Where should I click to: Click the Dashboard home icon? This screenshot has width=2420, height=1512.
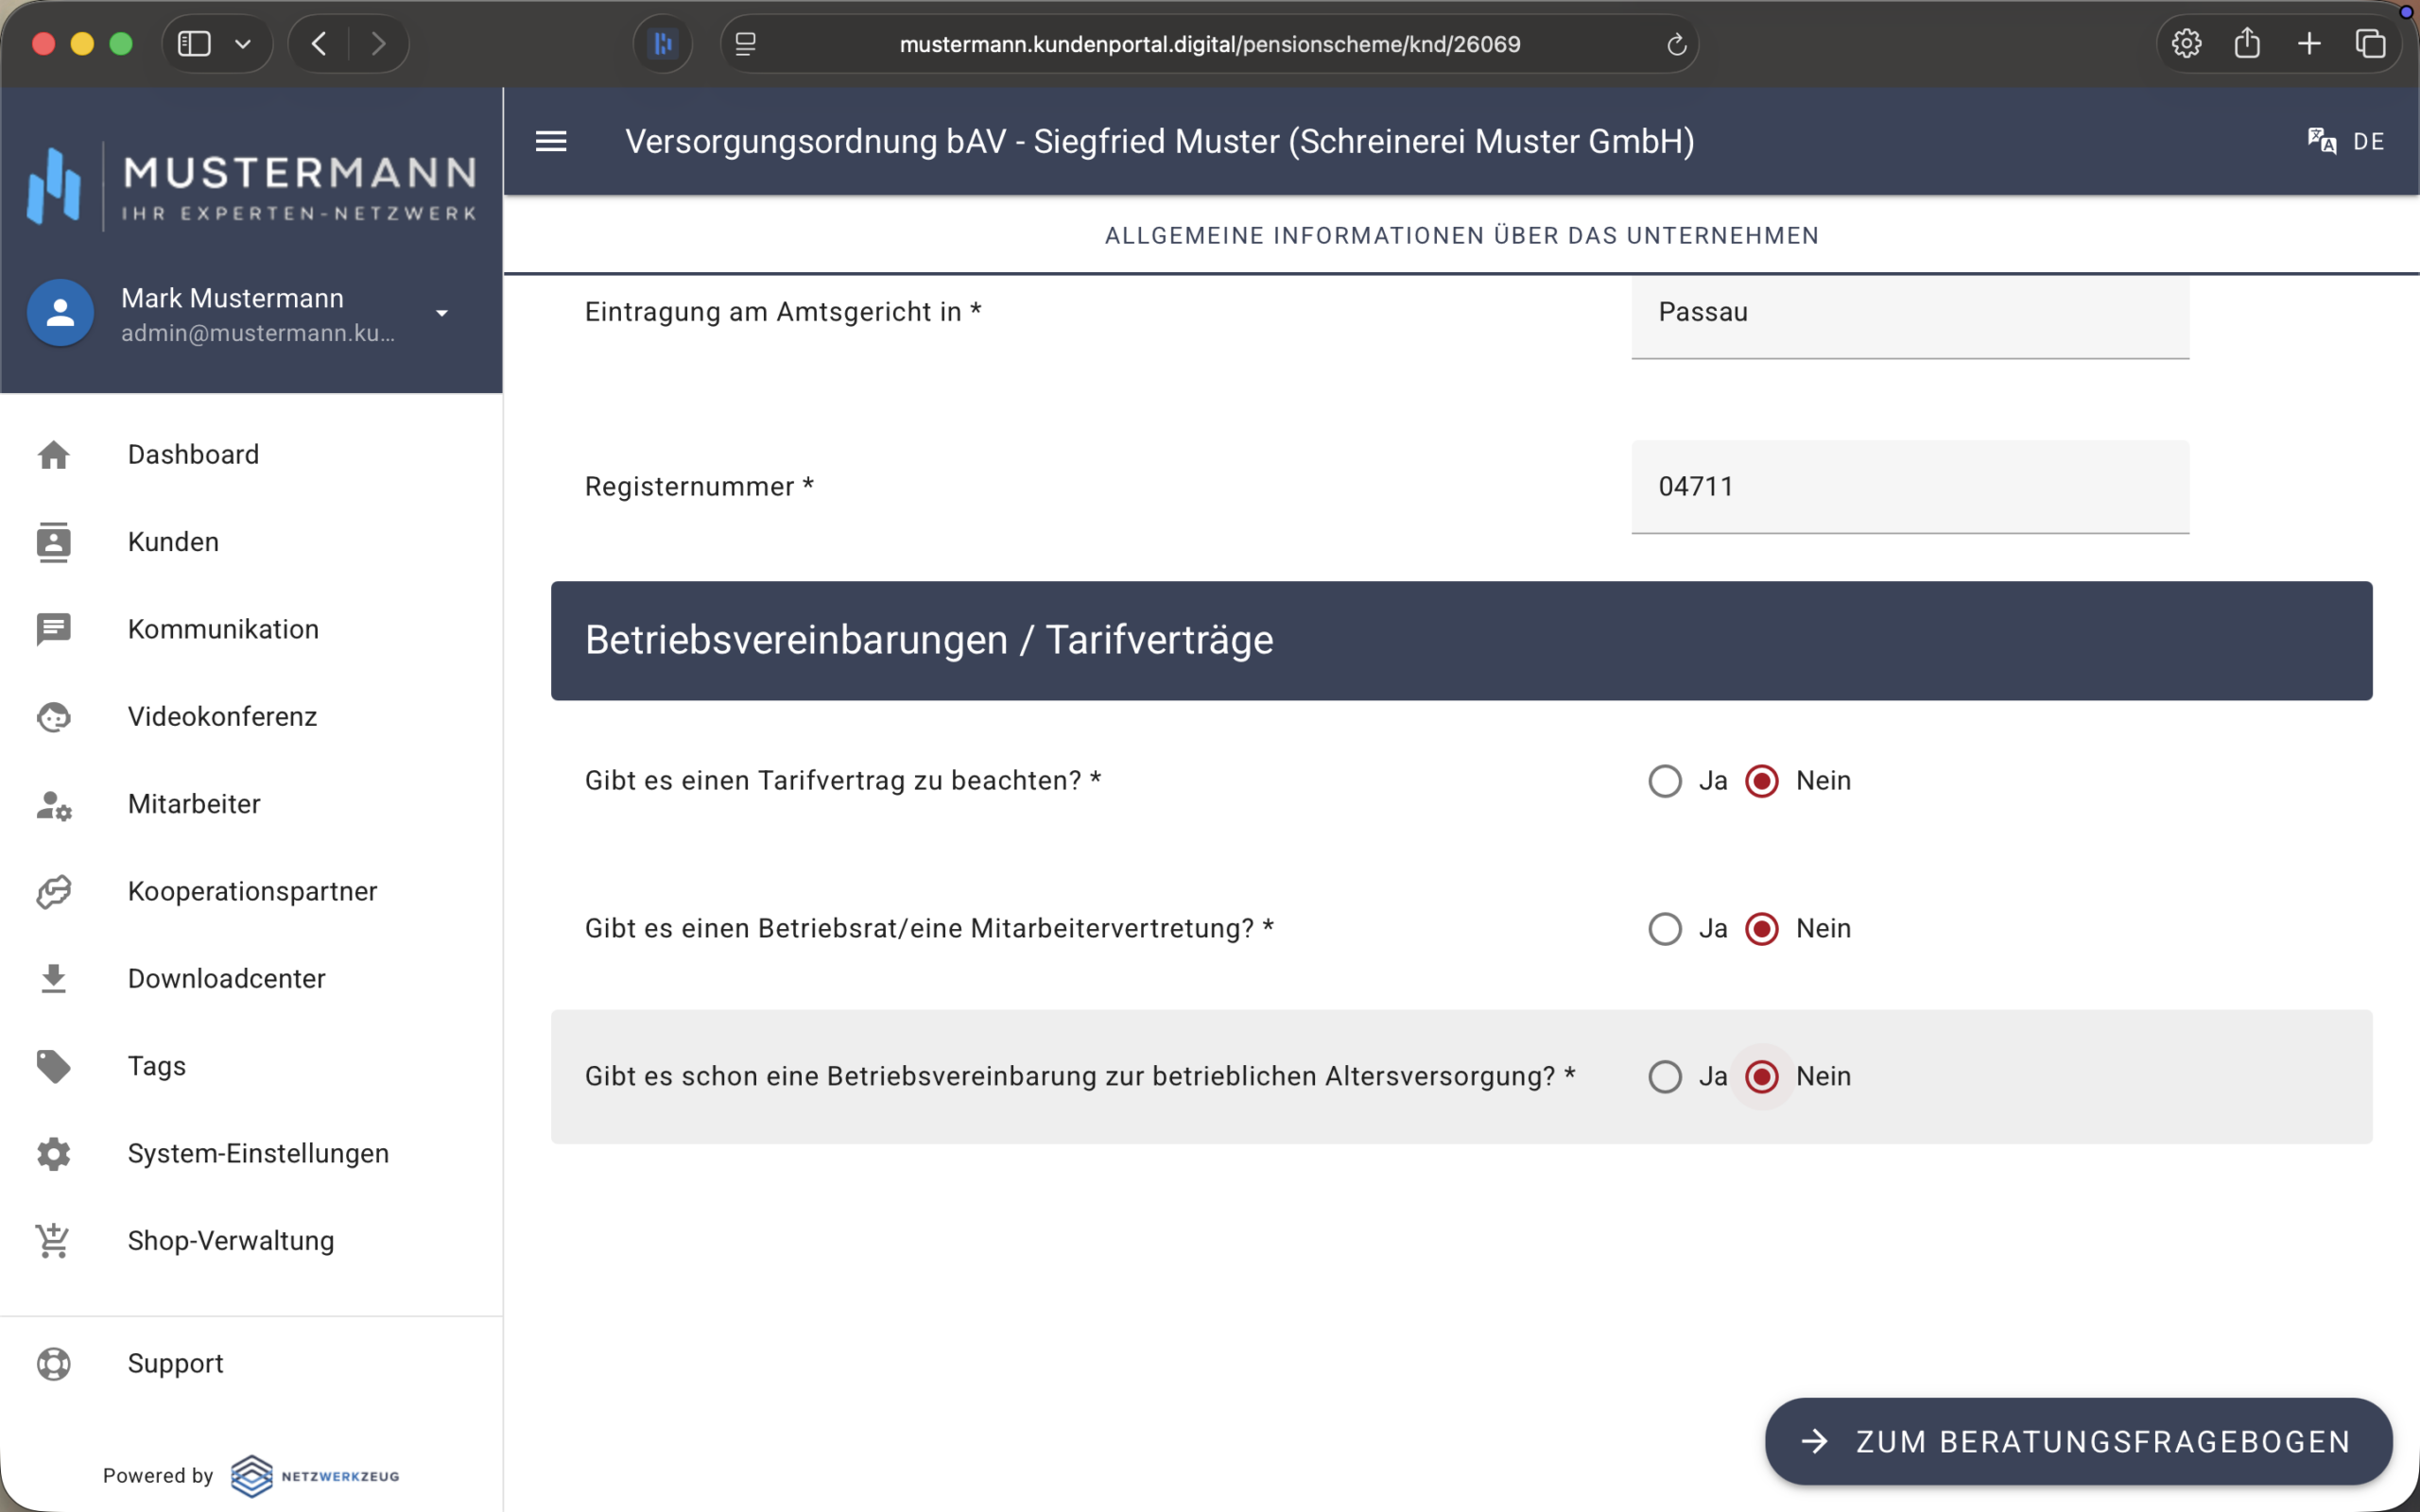coord(54,455)
